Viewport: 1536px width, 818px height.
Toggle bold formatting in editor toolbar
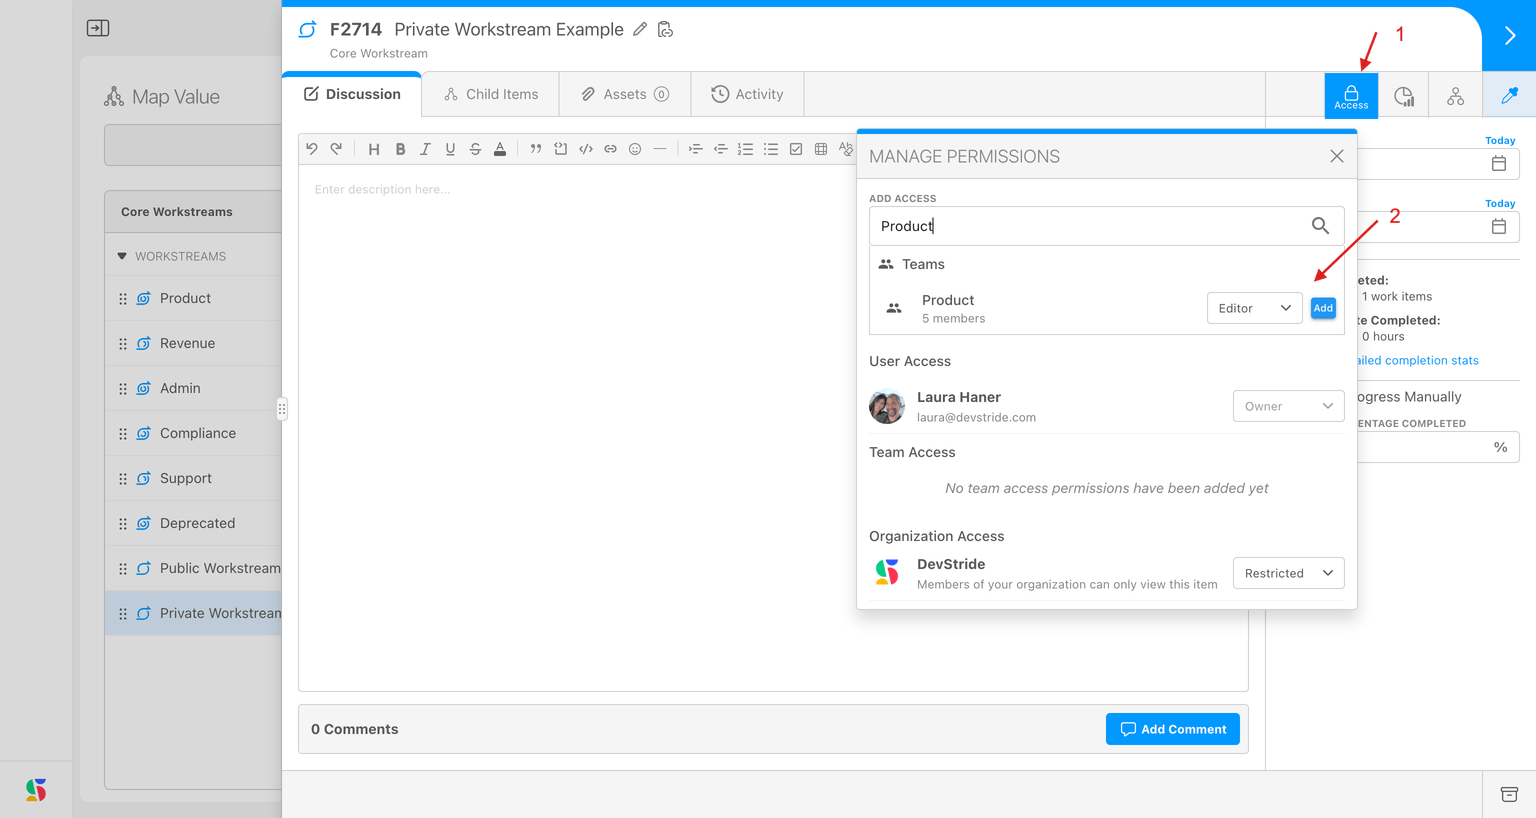pyautogui.click(x=400, y=149)
